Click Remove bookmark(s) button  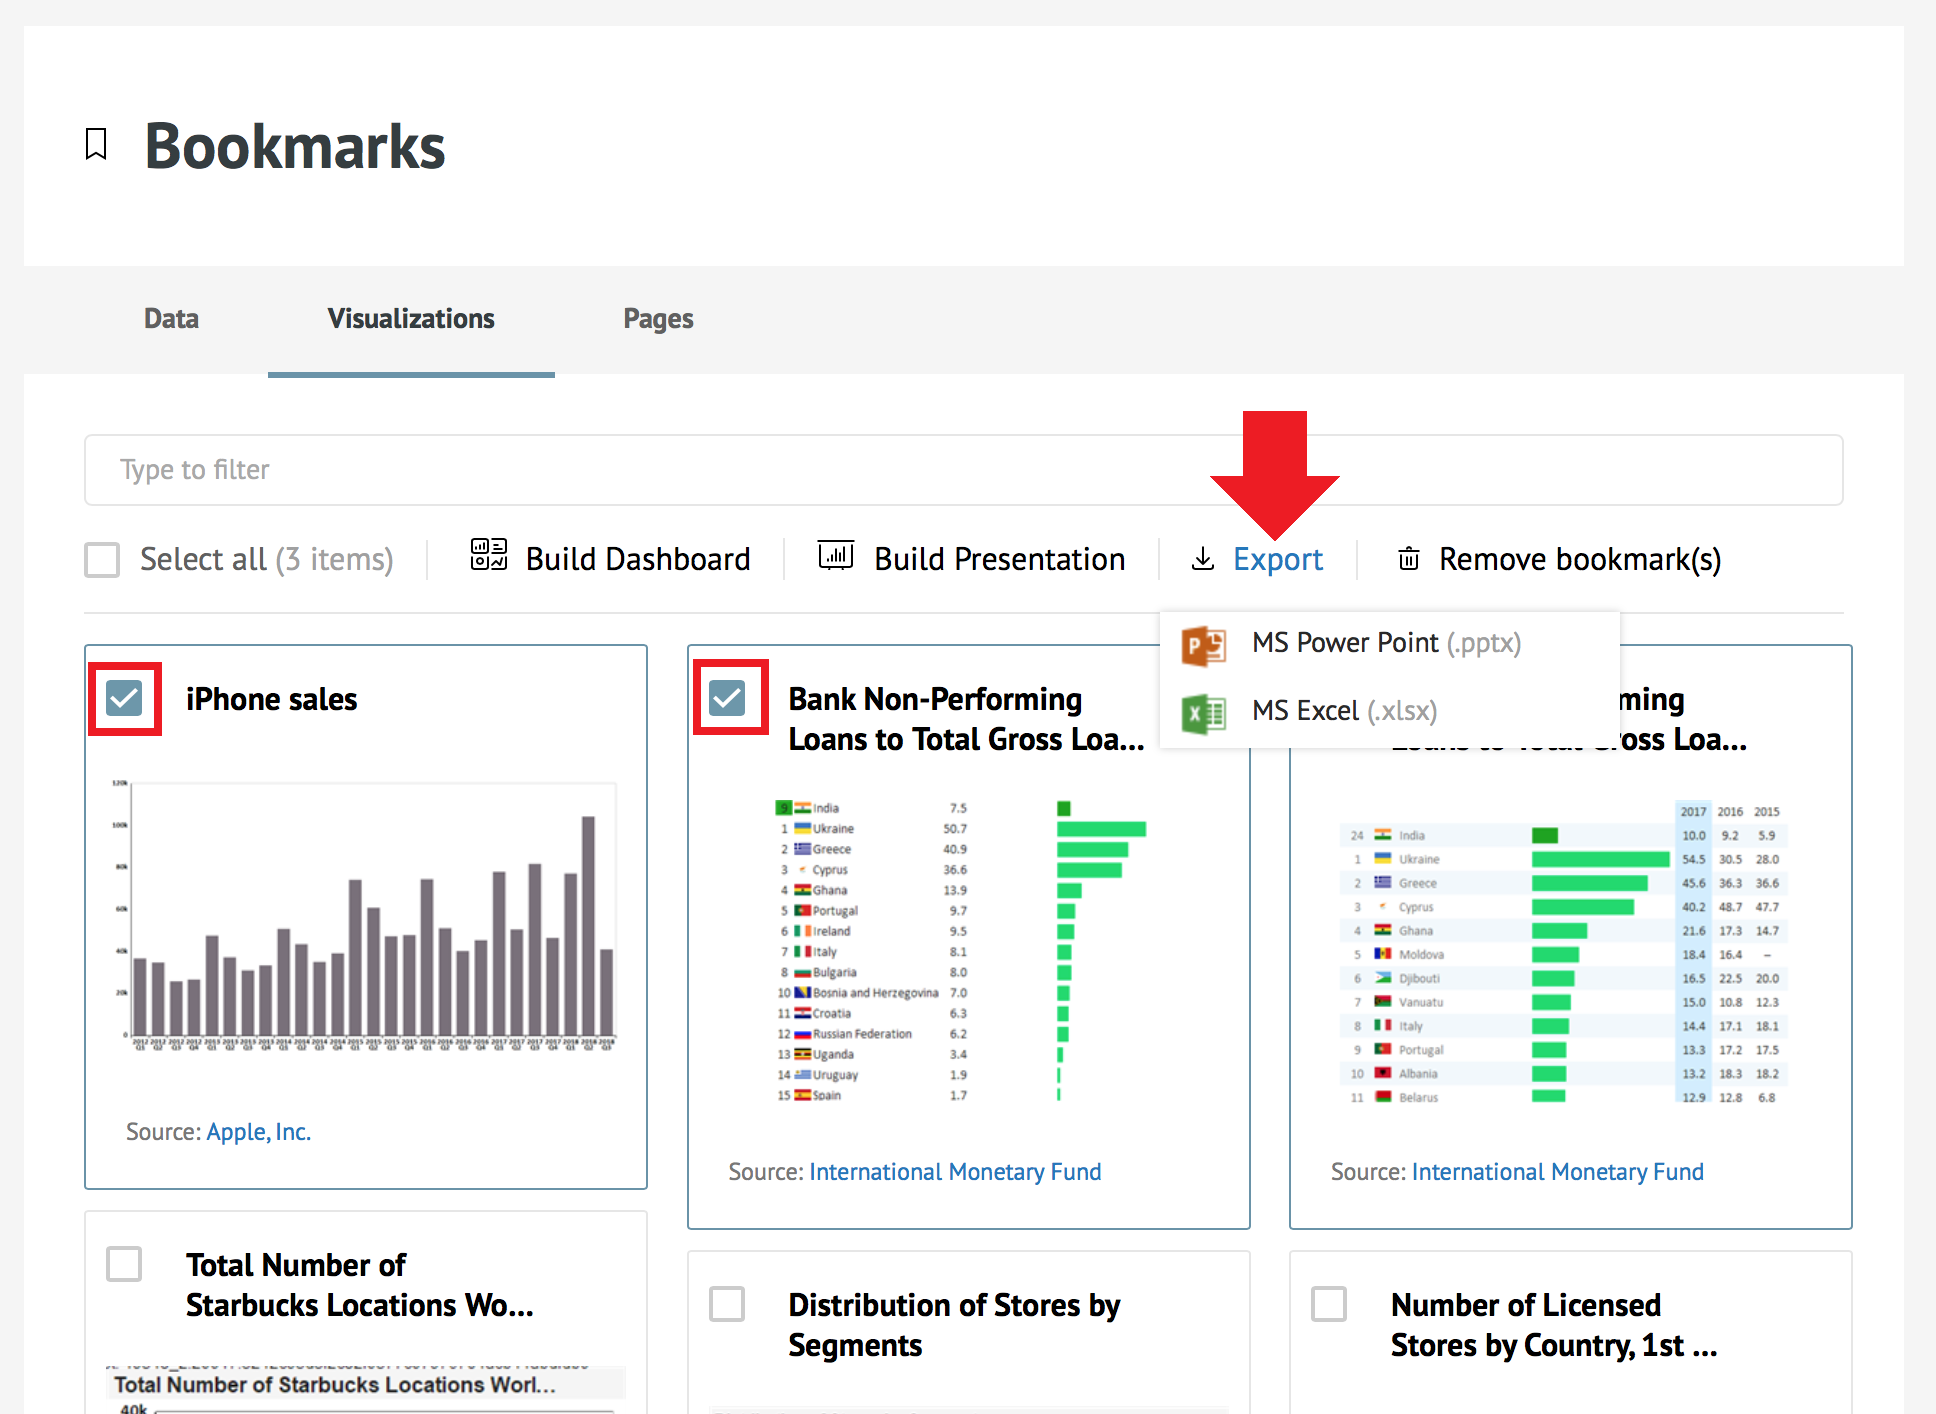point(1559,559)
